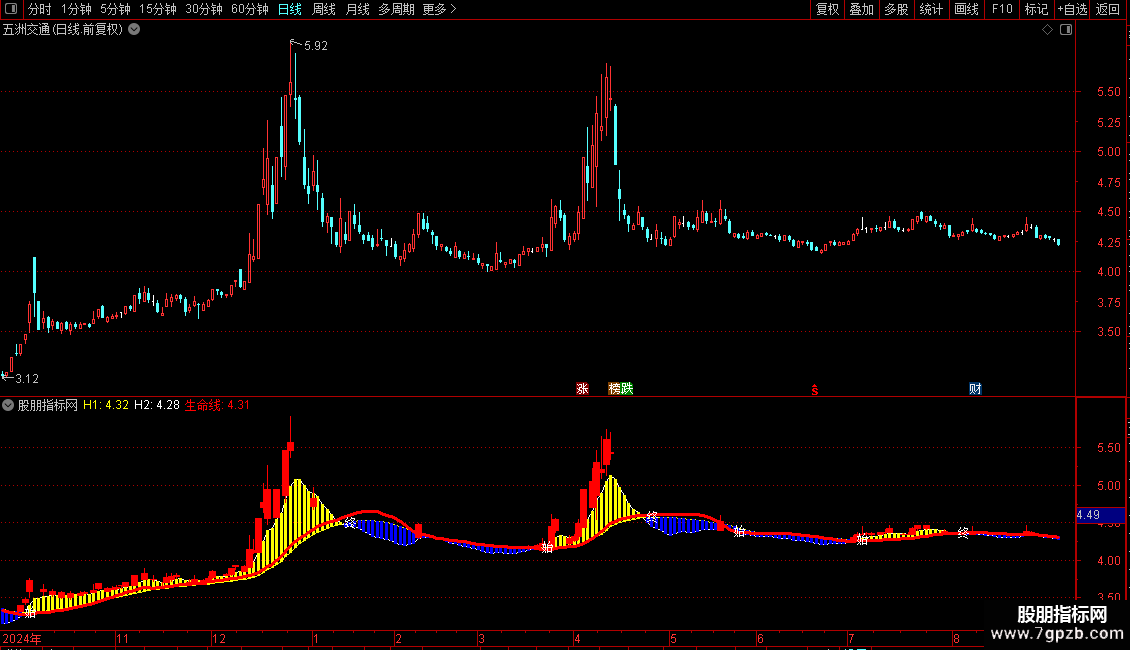Select the 15分钟 period
Viewport: 1130px width, 650px height.
(158, 9)
